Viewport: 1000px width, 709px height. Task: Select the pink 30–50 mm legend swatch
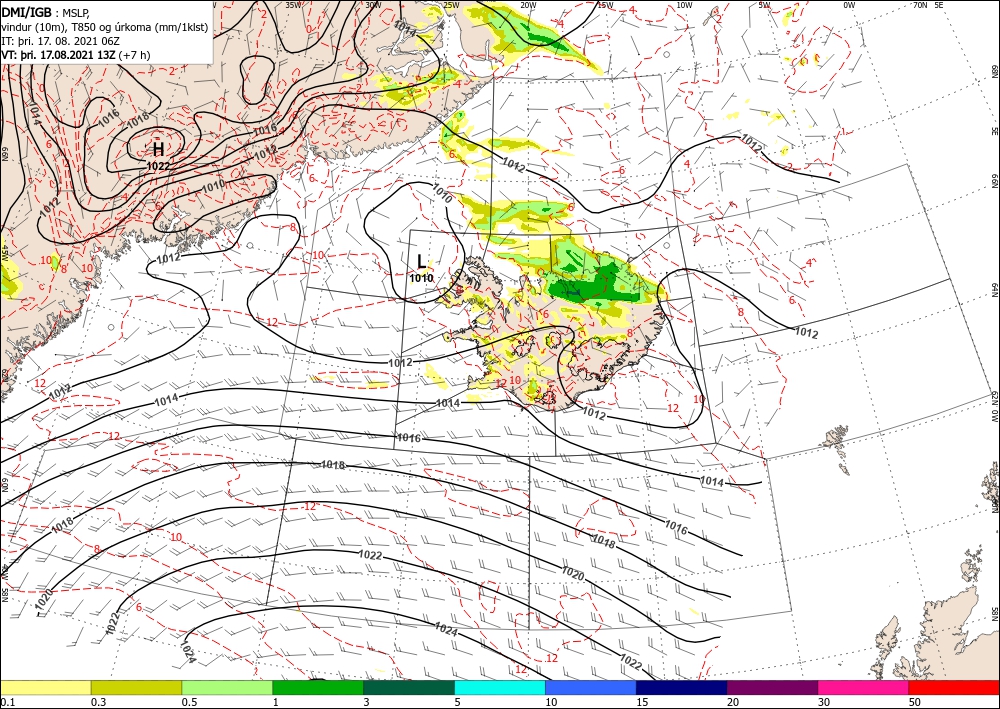tap(864, 688)
